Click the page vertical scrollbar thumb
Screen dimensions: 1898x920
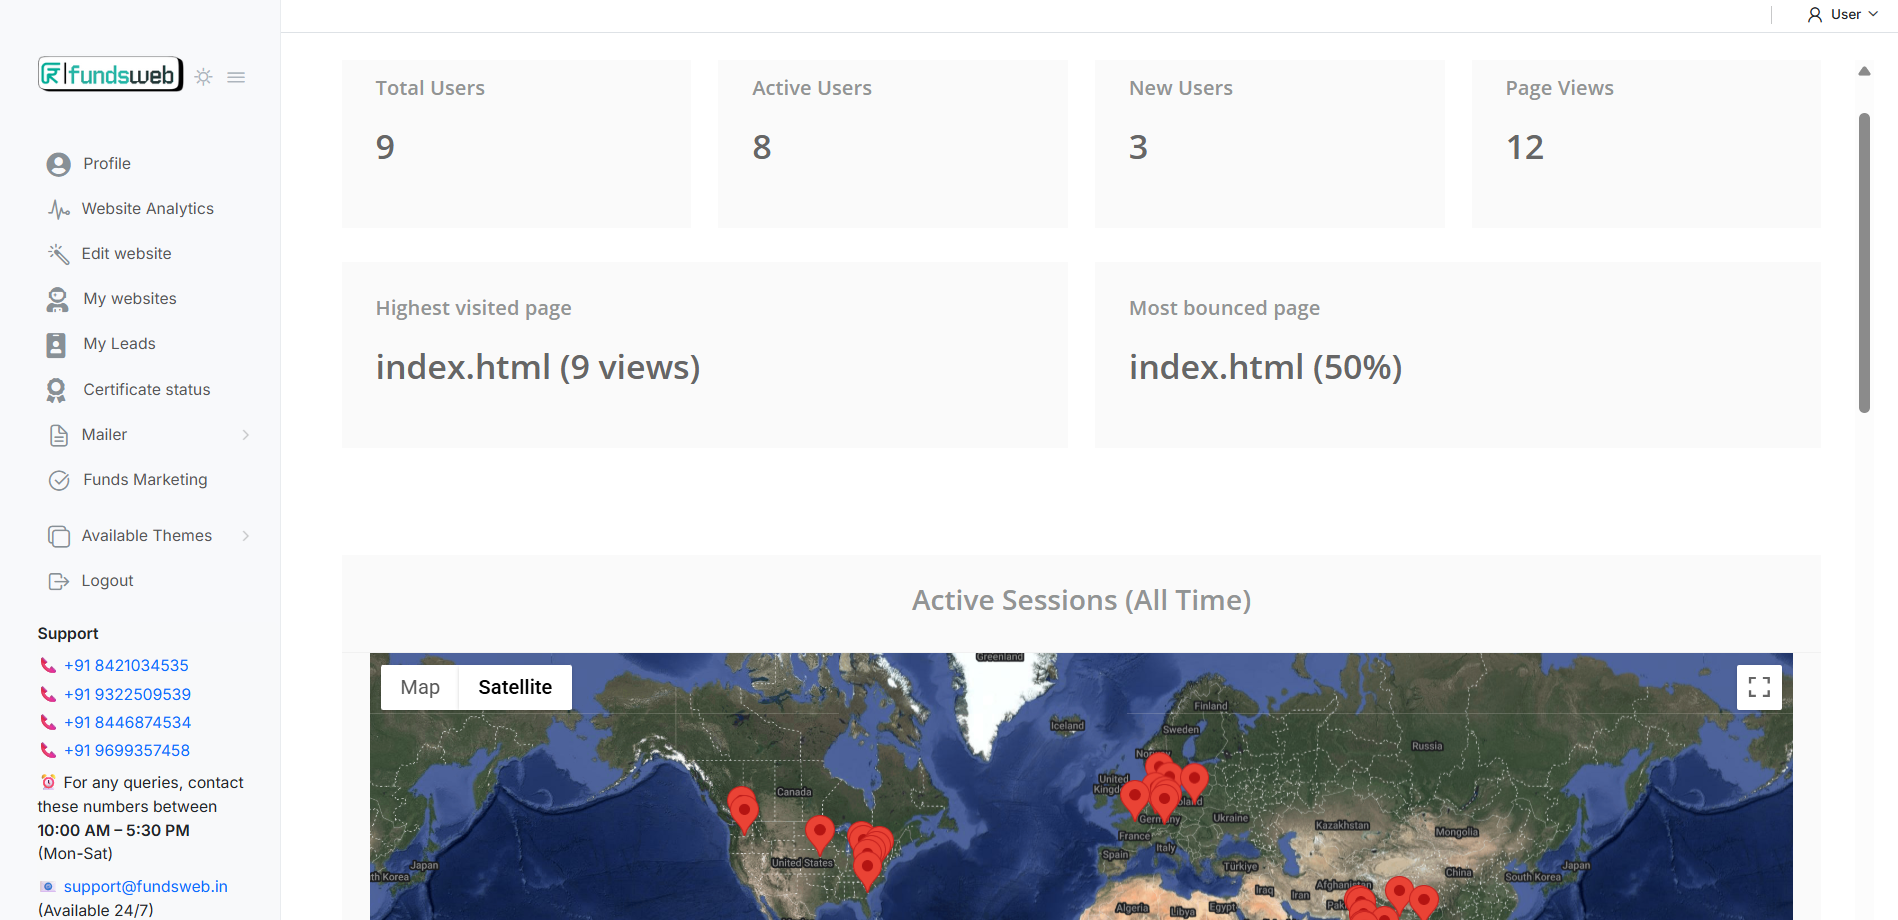(x=1864, y=262)
